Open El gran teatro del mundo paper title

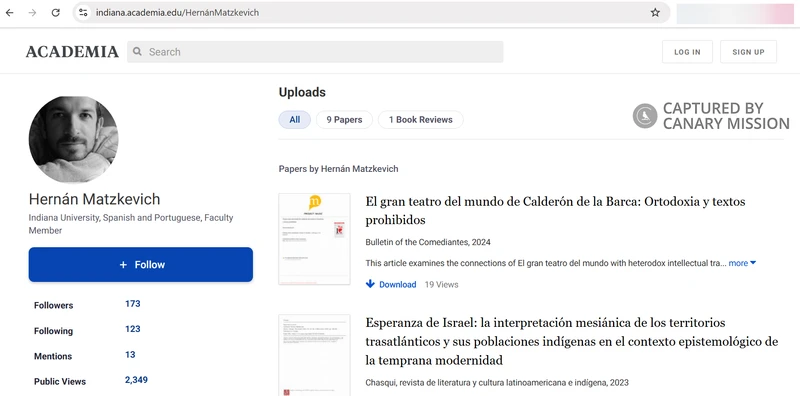click(x=555, y=211)
